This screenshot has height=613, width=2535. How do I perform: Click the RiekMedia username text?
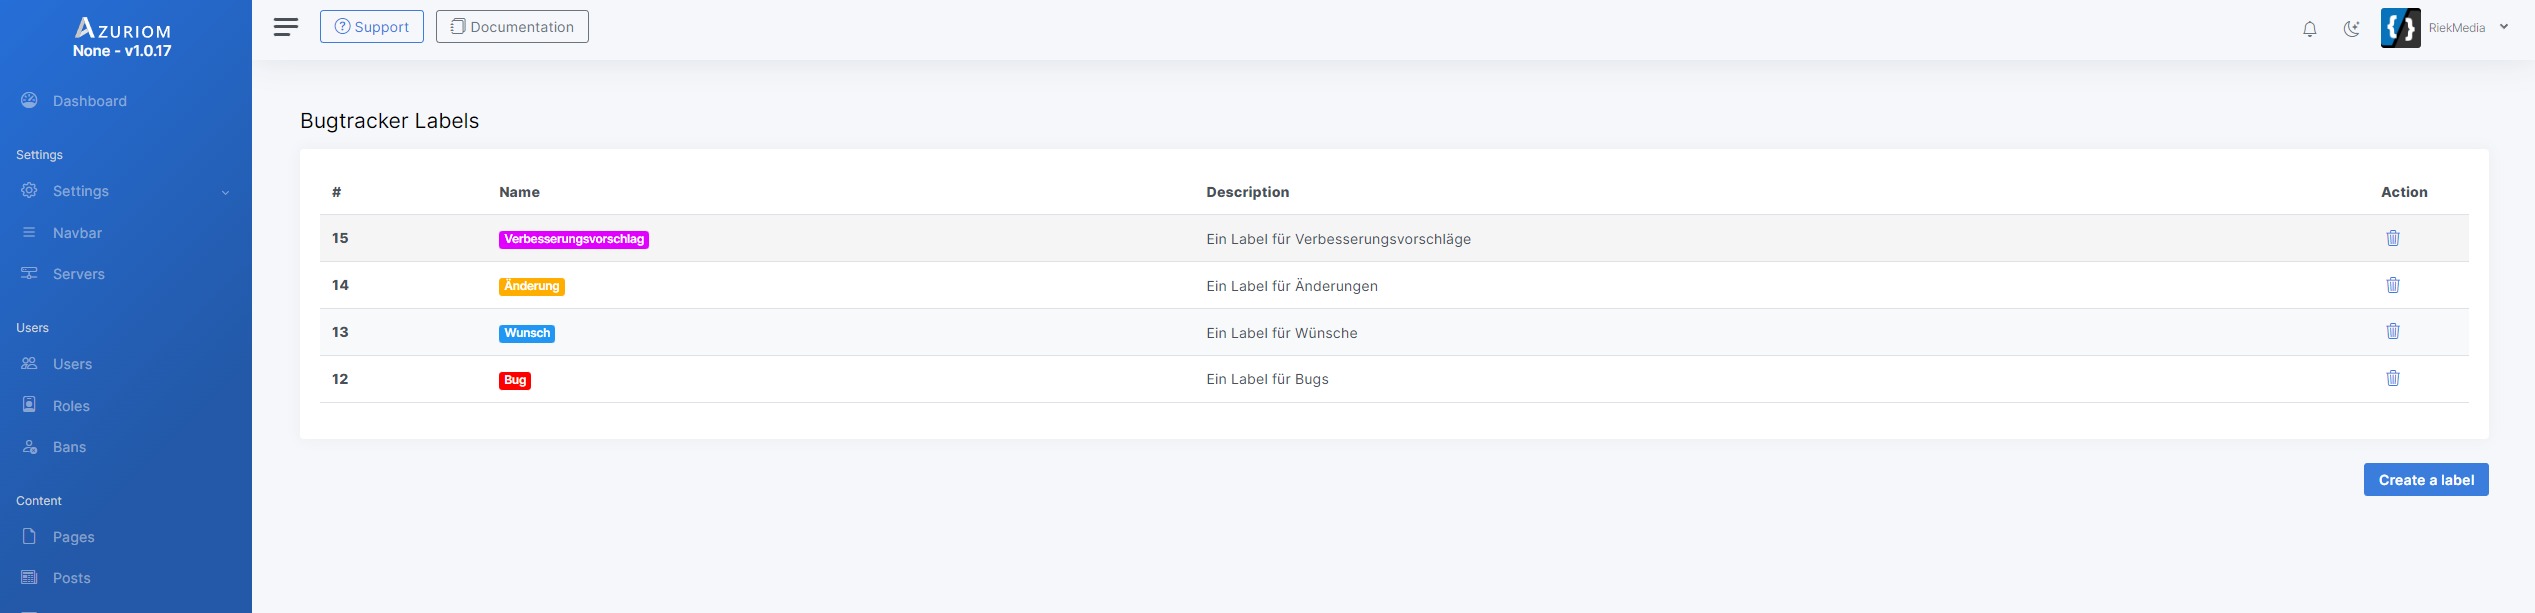[x=2457, y=28]
